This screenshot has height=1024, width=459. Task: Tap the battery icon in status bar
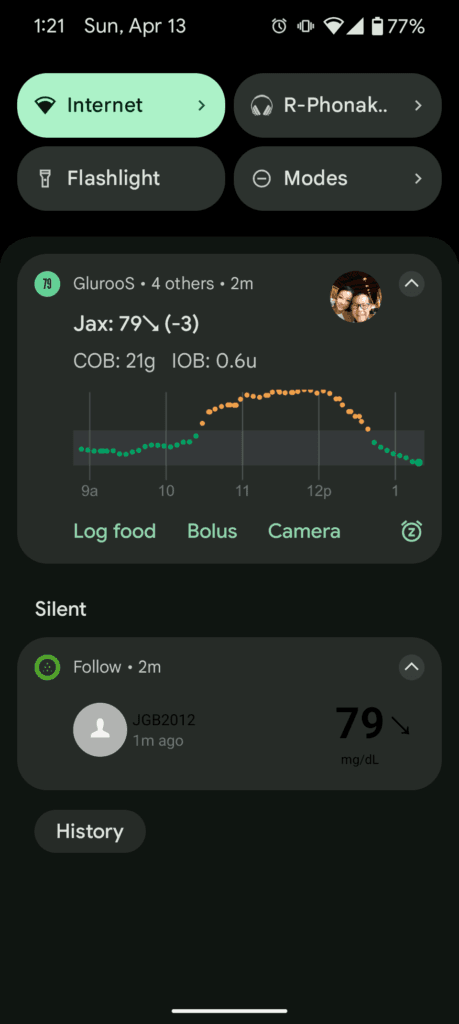377,26
